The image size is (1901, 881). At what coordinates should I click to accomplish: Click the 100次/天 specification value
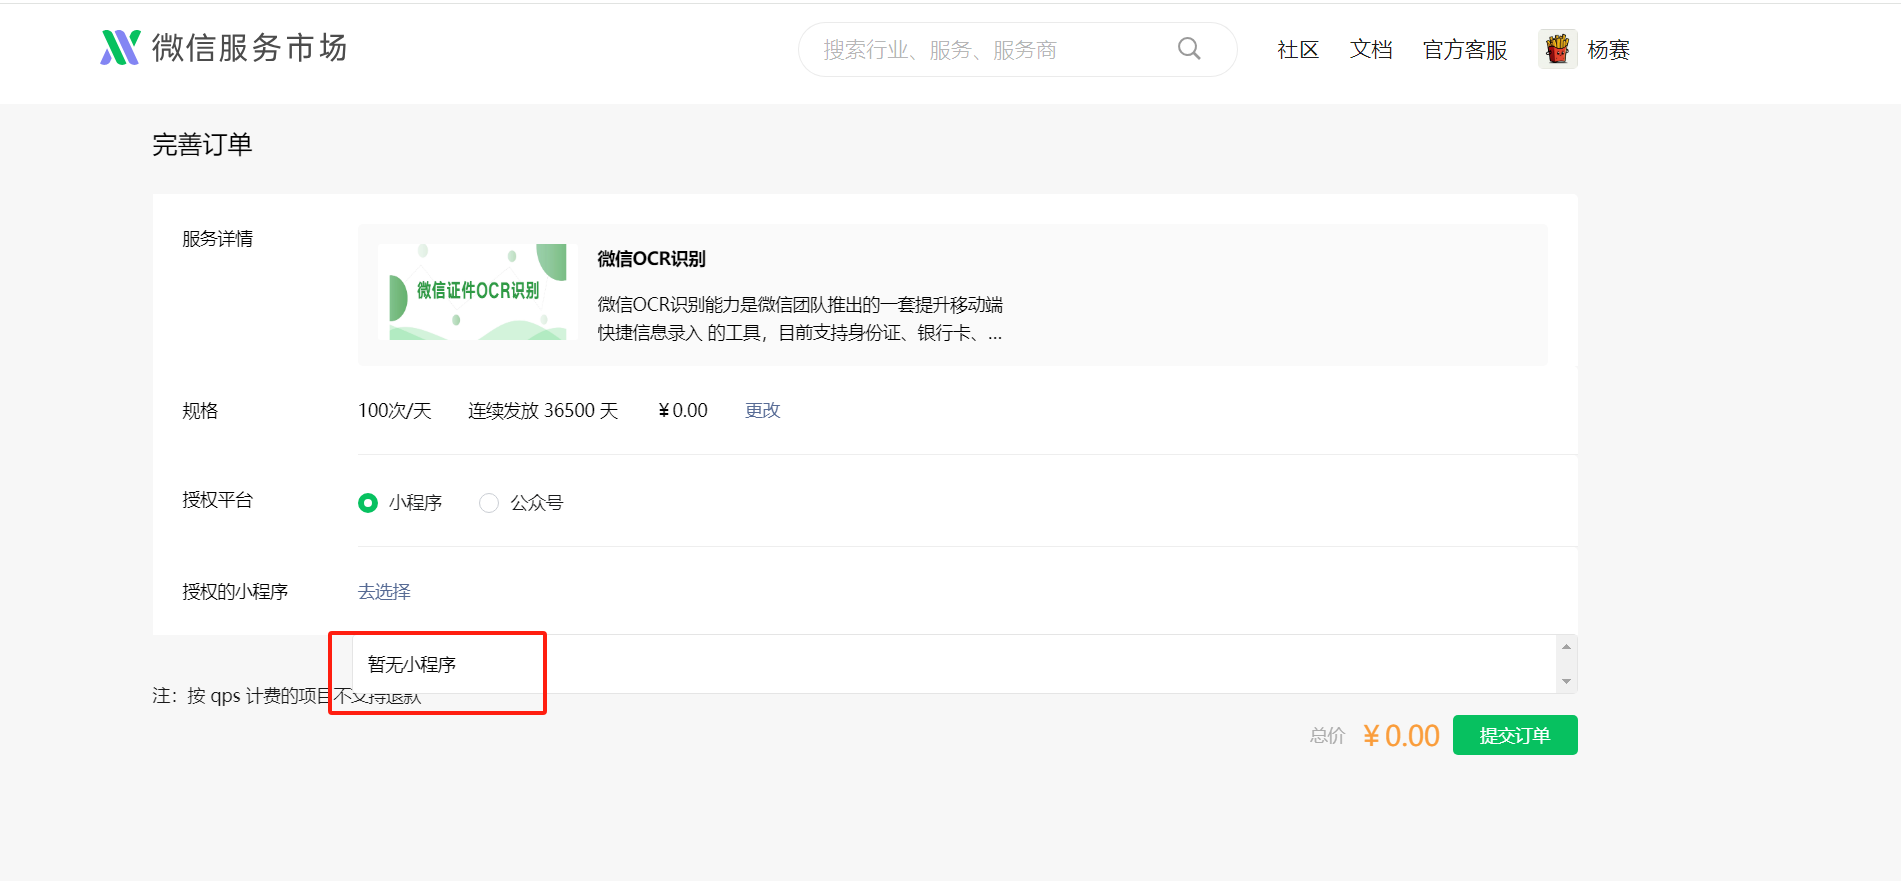[x=395, y=411]
